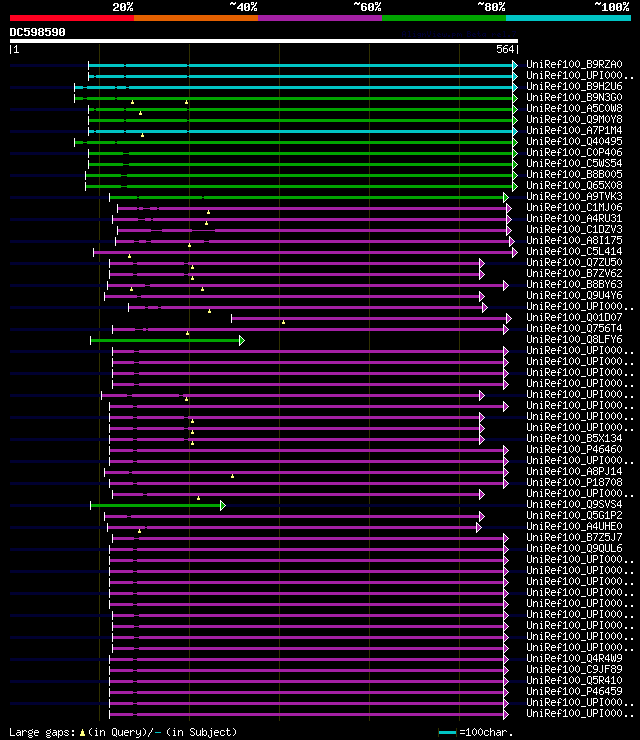The image size is (640, 740).
Task: Open the UniRef100_B9H2U6 hit label
Action: tap(574, 86)
